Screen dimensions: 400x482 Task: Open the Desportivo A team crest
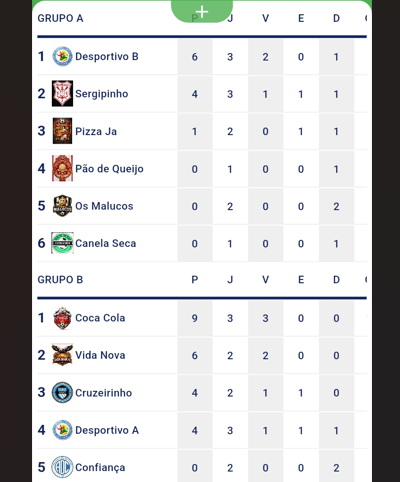62,430
